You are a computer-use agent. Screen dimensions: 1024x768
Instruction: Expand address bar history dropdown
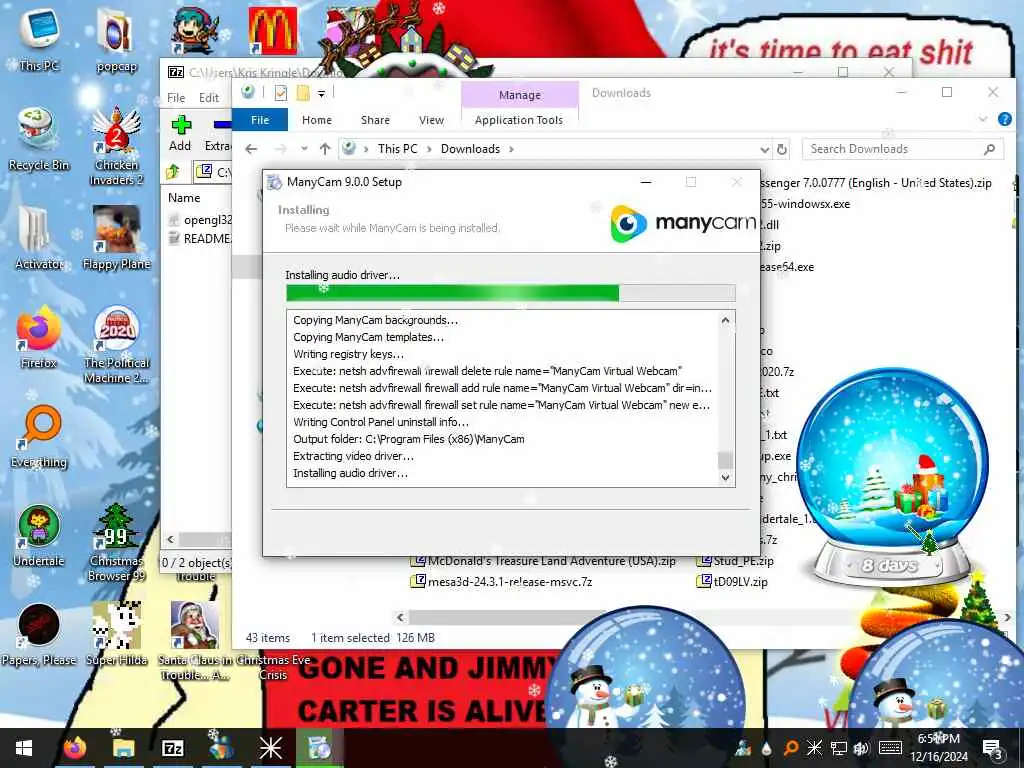click(765, 150)
